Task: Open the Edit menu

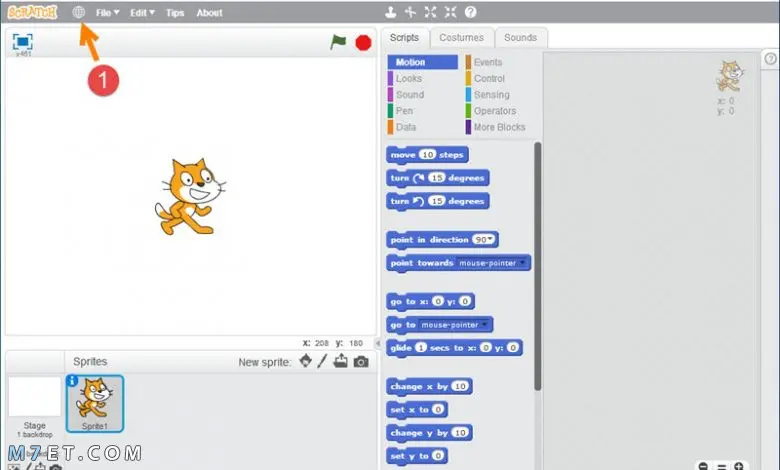Action: (142, 13)
